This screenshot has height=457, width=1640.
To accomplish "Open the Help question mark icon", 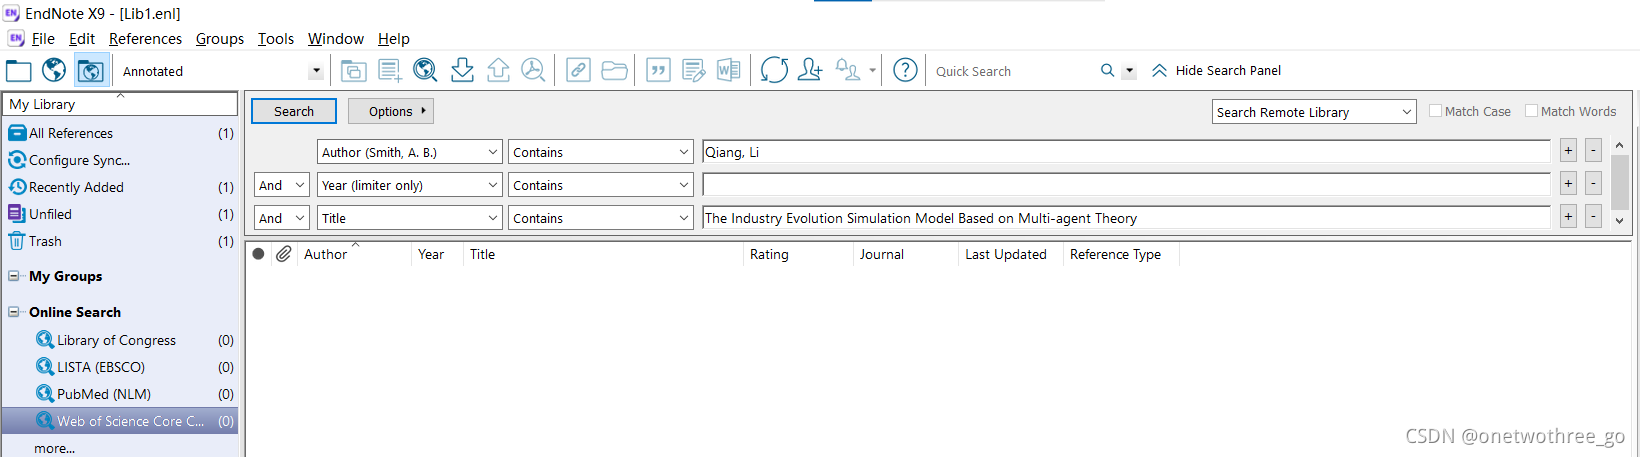I will coord(905,70).
